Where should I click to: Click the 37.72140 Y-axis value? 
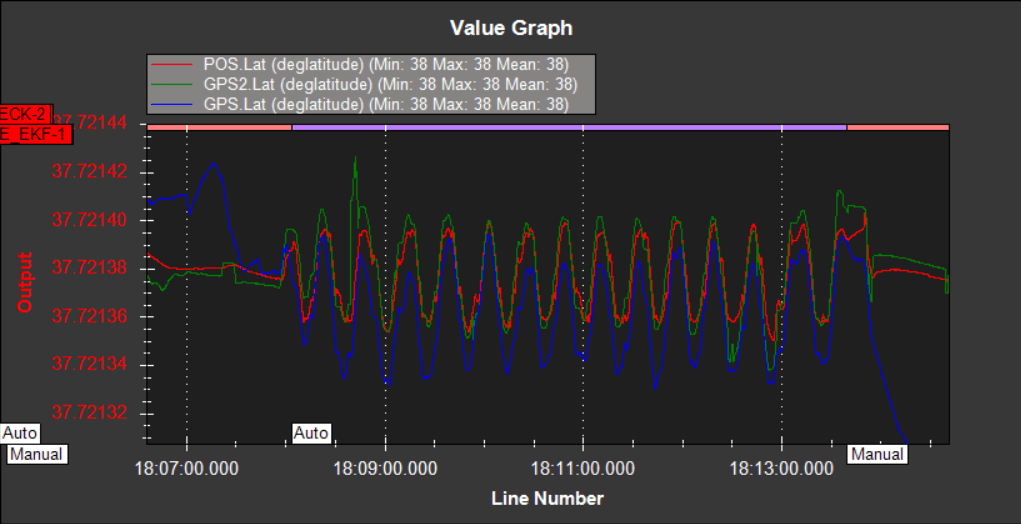click(x=89, y=220)
